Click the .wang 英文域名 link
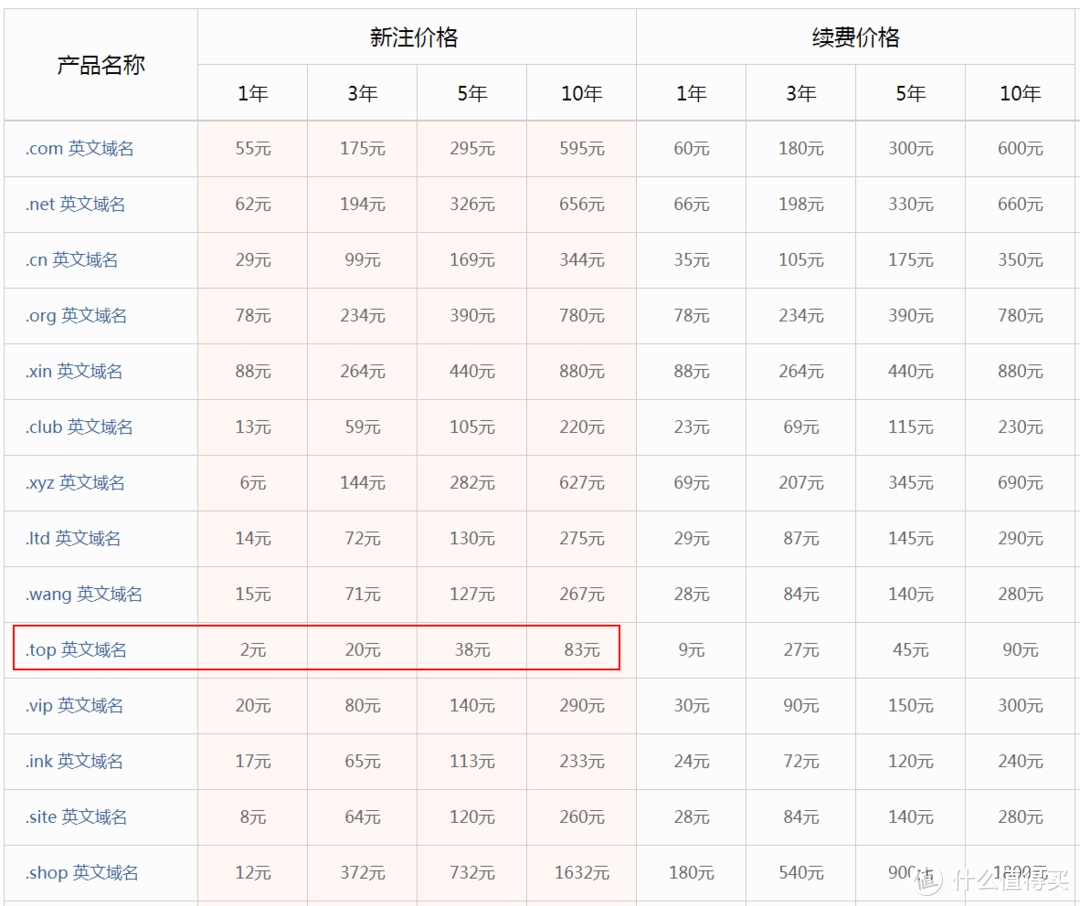Viewport: 1080px width, 906px height. (x=85, y=595)
